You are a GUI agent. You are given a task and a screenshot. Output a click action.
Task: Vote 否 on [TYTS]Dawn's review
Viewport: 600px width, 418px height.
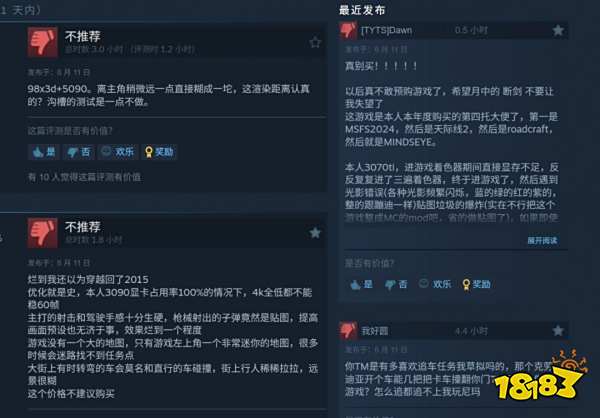pyautogui.click(x=396, y=284)
